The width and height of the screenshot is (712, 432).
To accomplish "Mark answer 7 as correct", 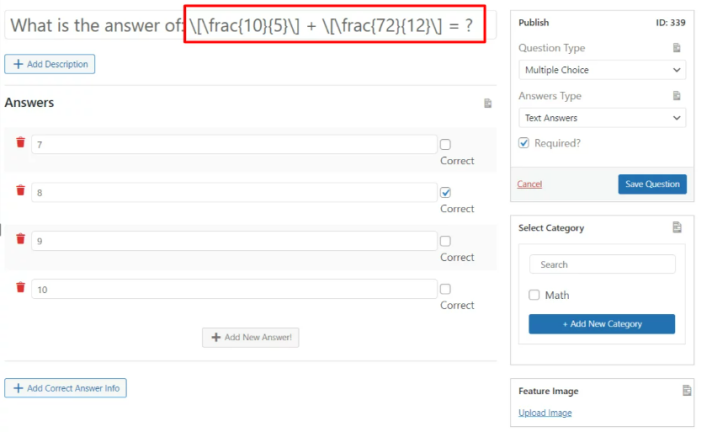I will click(446, 144).
